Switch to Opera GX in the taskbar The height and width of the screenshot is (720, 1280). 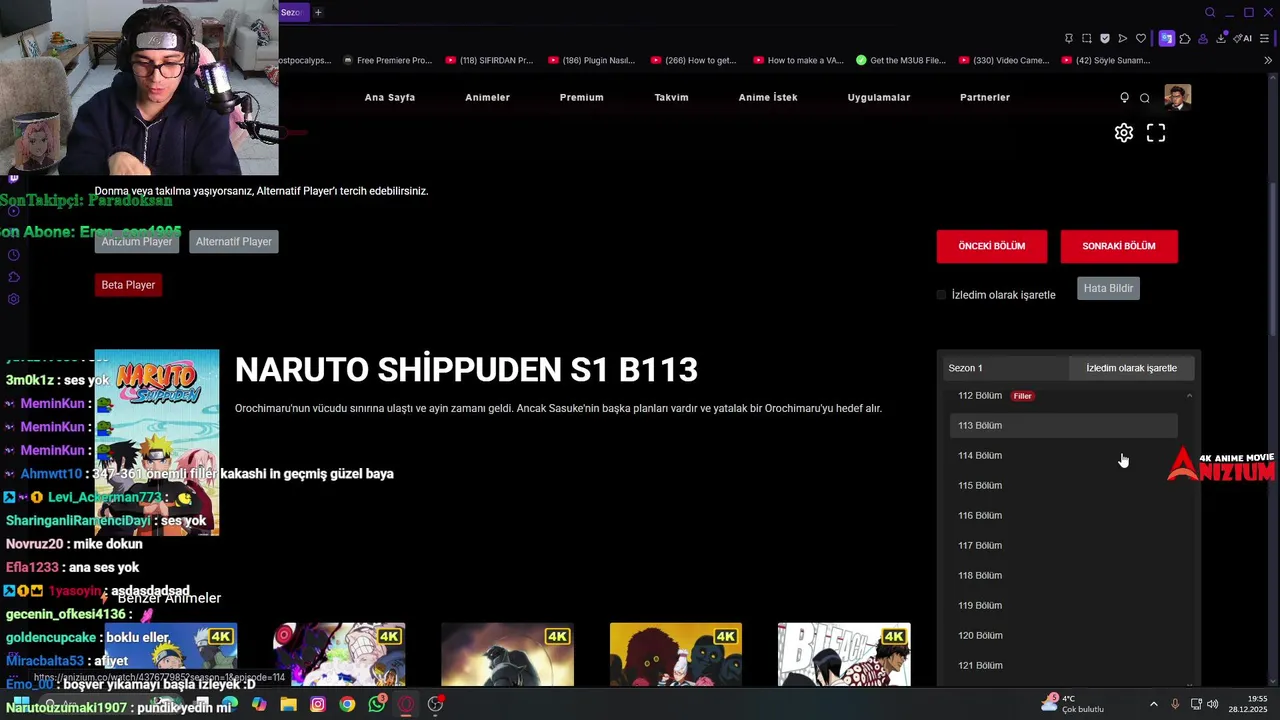[406, 704]
